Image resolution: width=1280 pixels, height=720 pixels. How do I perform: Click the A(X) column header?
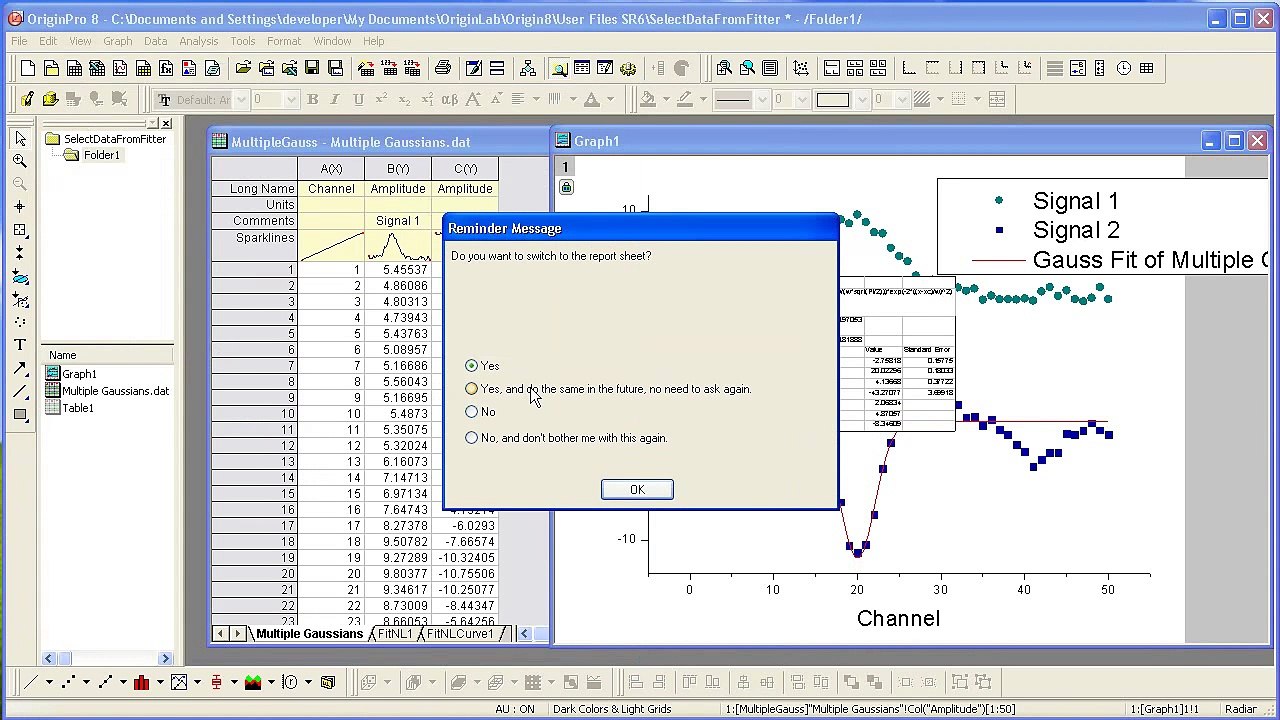(331, 169)
